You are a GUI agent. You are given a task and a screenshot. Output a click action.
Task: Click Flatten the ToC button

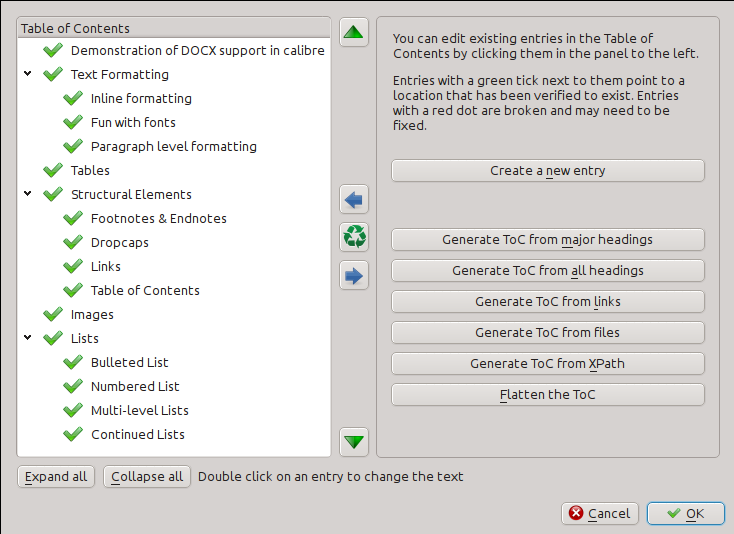(547, 395)
